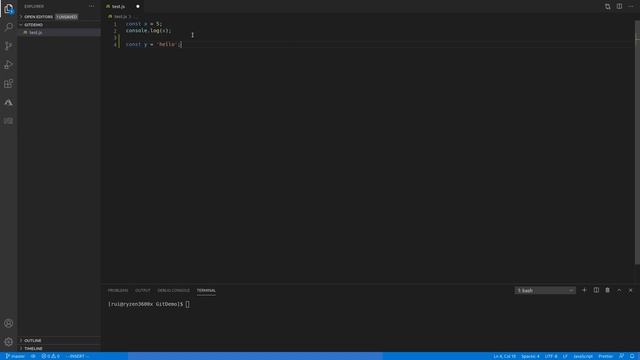
Task: Click the synchronize changes status icon
Action: tap(33, 356)
